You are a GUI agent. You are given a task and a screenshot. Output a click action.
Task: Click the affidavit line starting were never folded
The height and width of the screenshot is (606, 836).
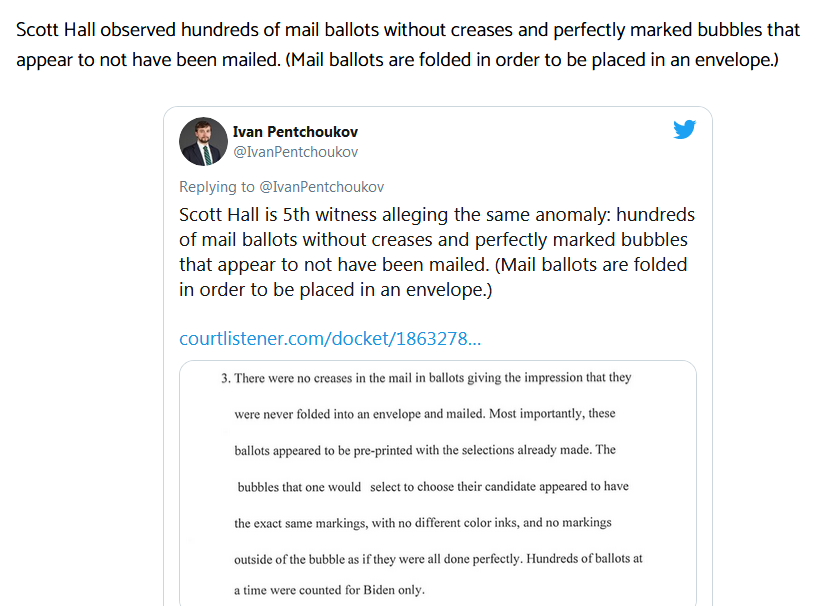coord(424,414)
